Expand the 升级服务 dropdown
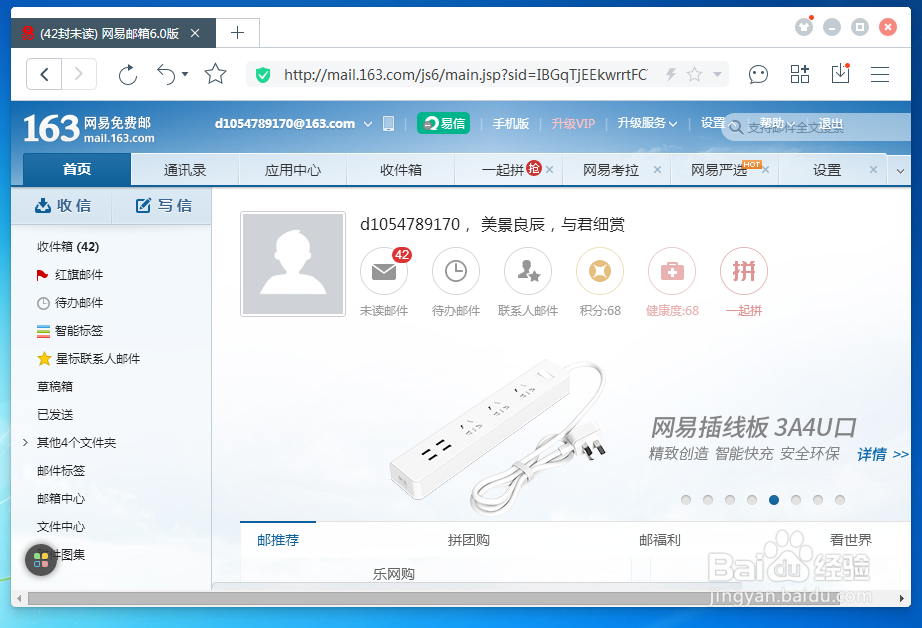Screen dimensions: 922x628 click(647, 123)
